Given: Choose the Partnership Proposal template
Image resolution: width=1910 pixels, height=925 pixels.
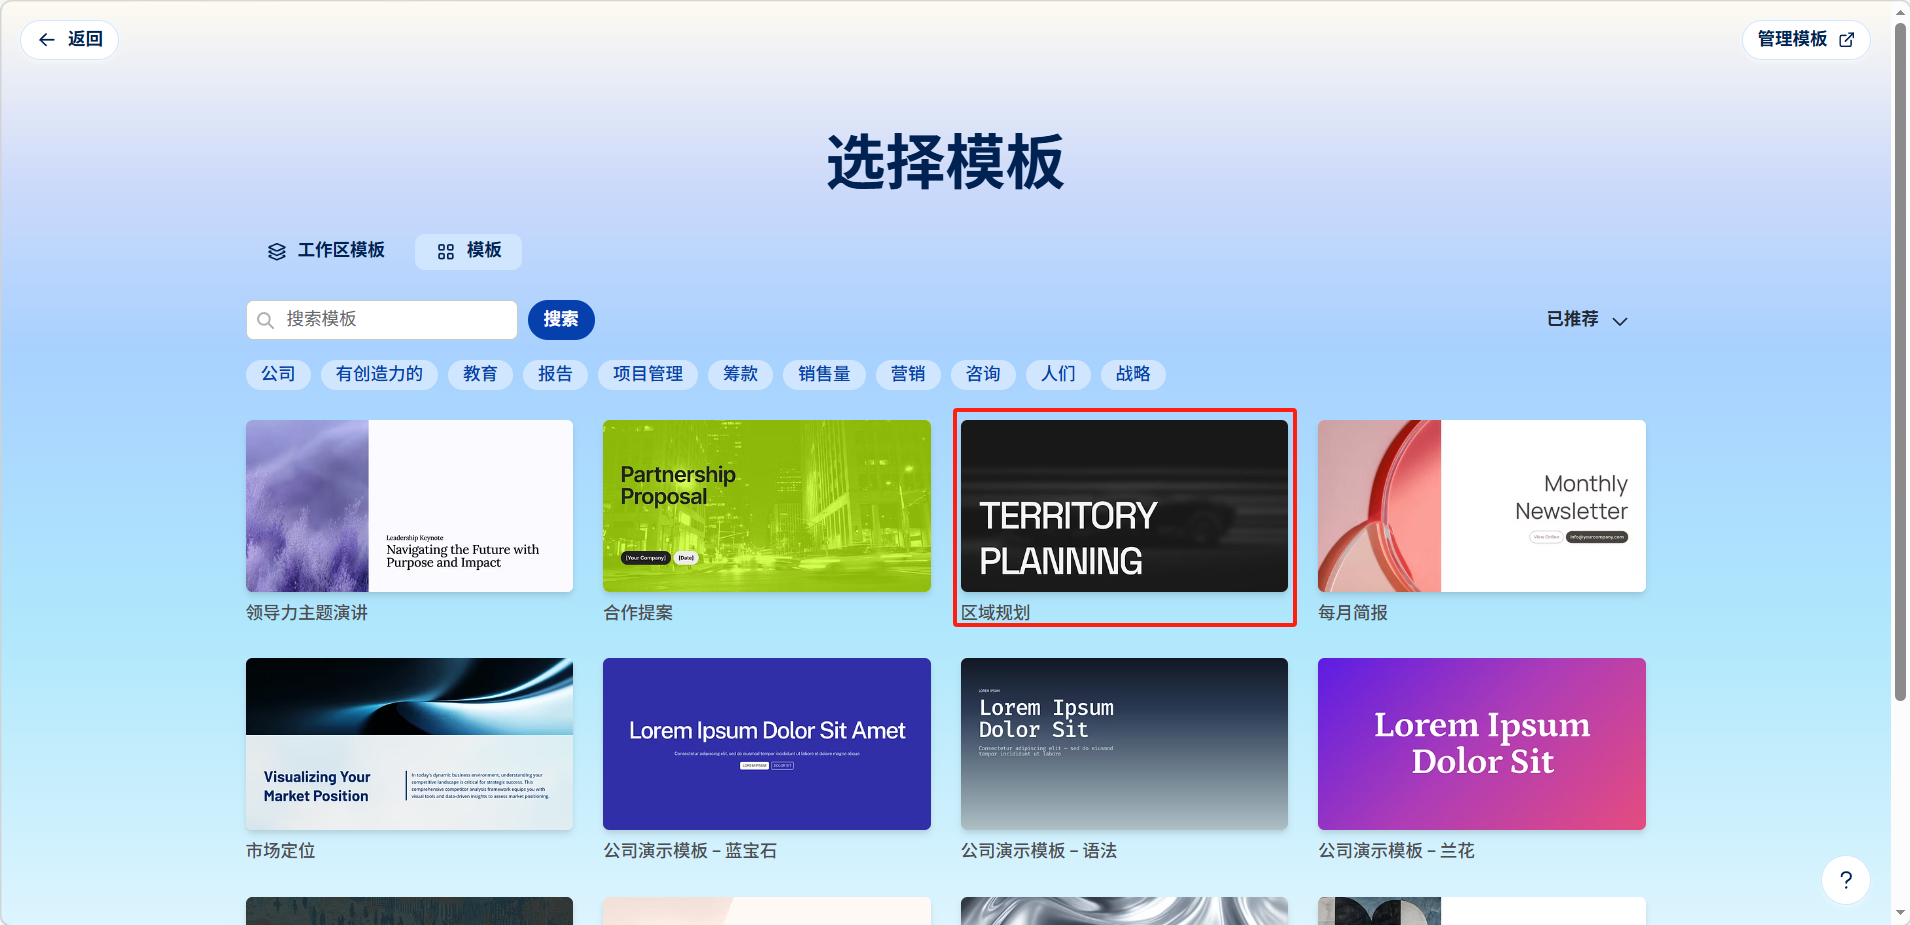Looking at the screenshot, I should [x=766, y=506].
